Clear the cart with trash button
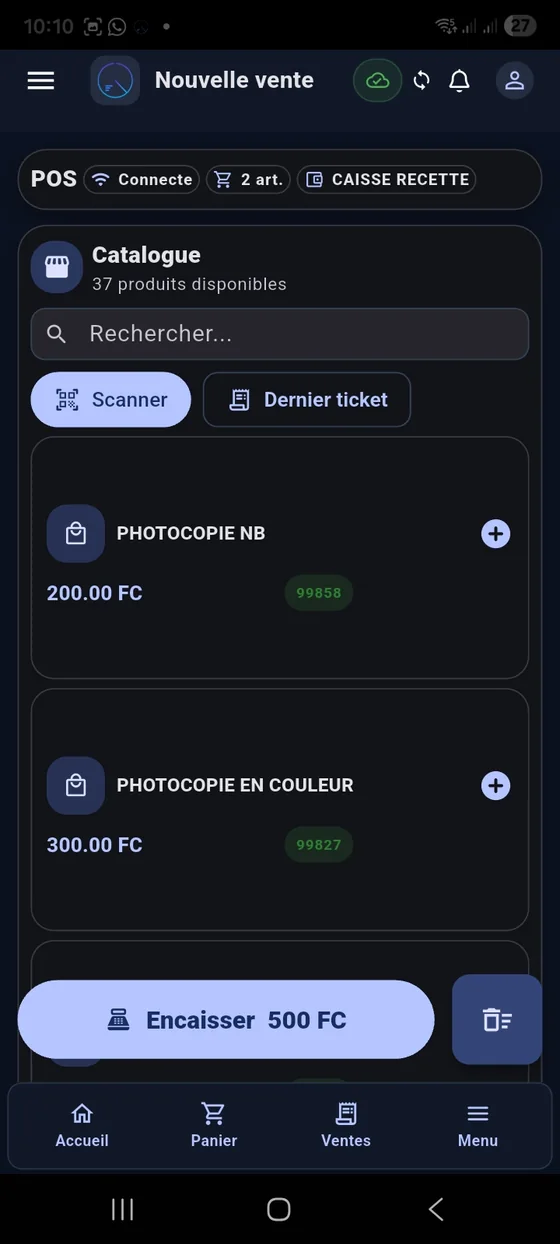560x1244 pixels. [x=497, y=1019]
